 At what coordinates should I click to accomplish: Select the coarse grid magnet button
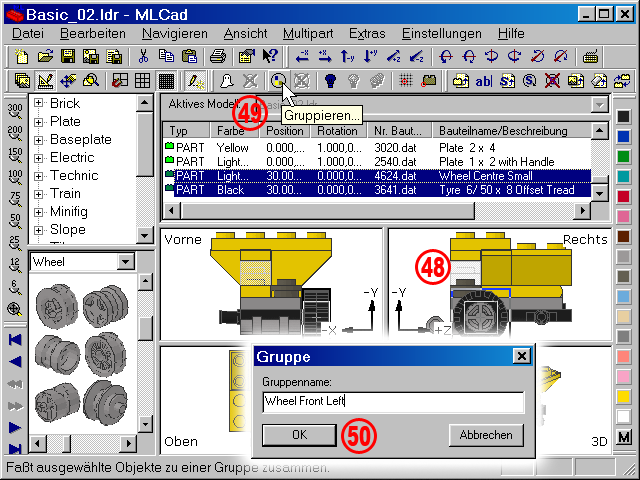pos(119,81)
